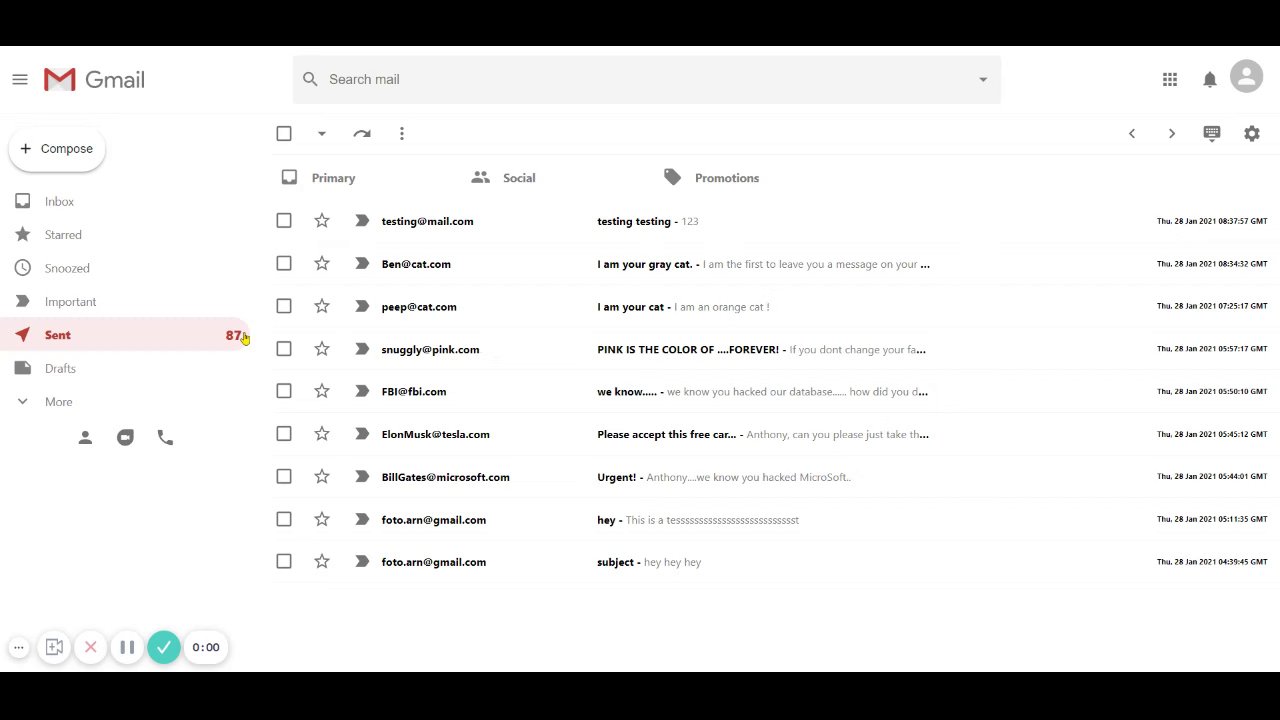Finish recording with the green checkmark

click(x=164, y=648)
